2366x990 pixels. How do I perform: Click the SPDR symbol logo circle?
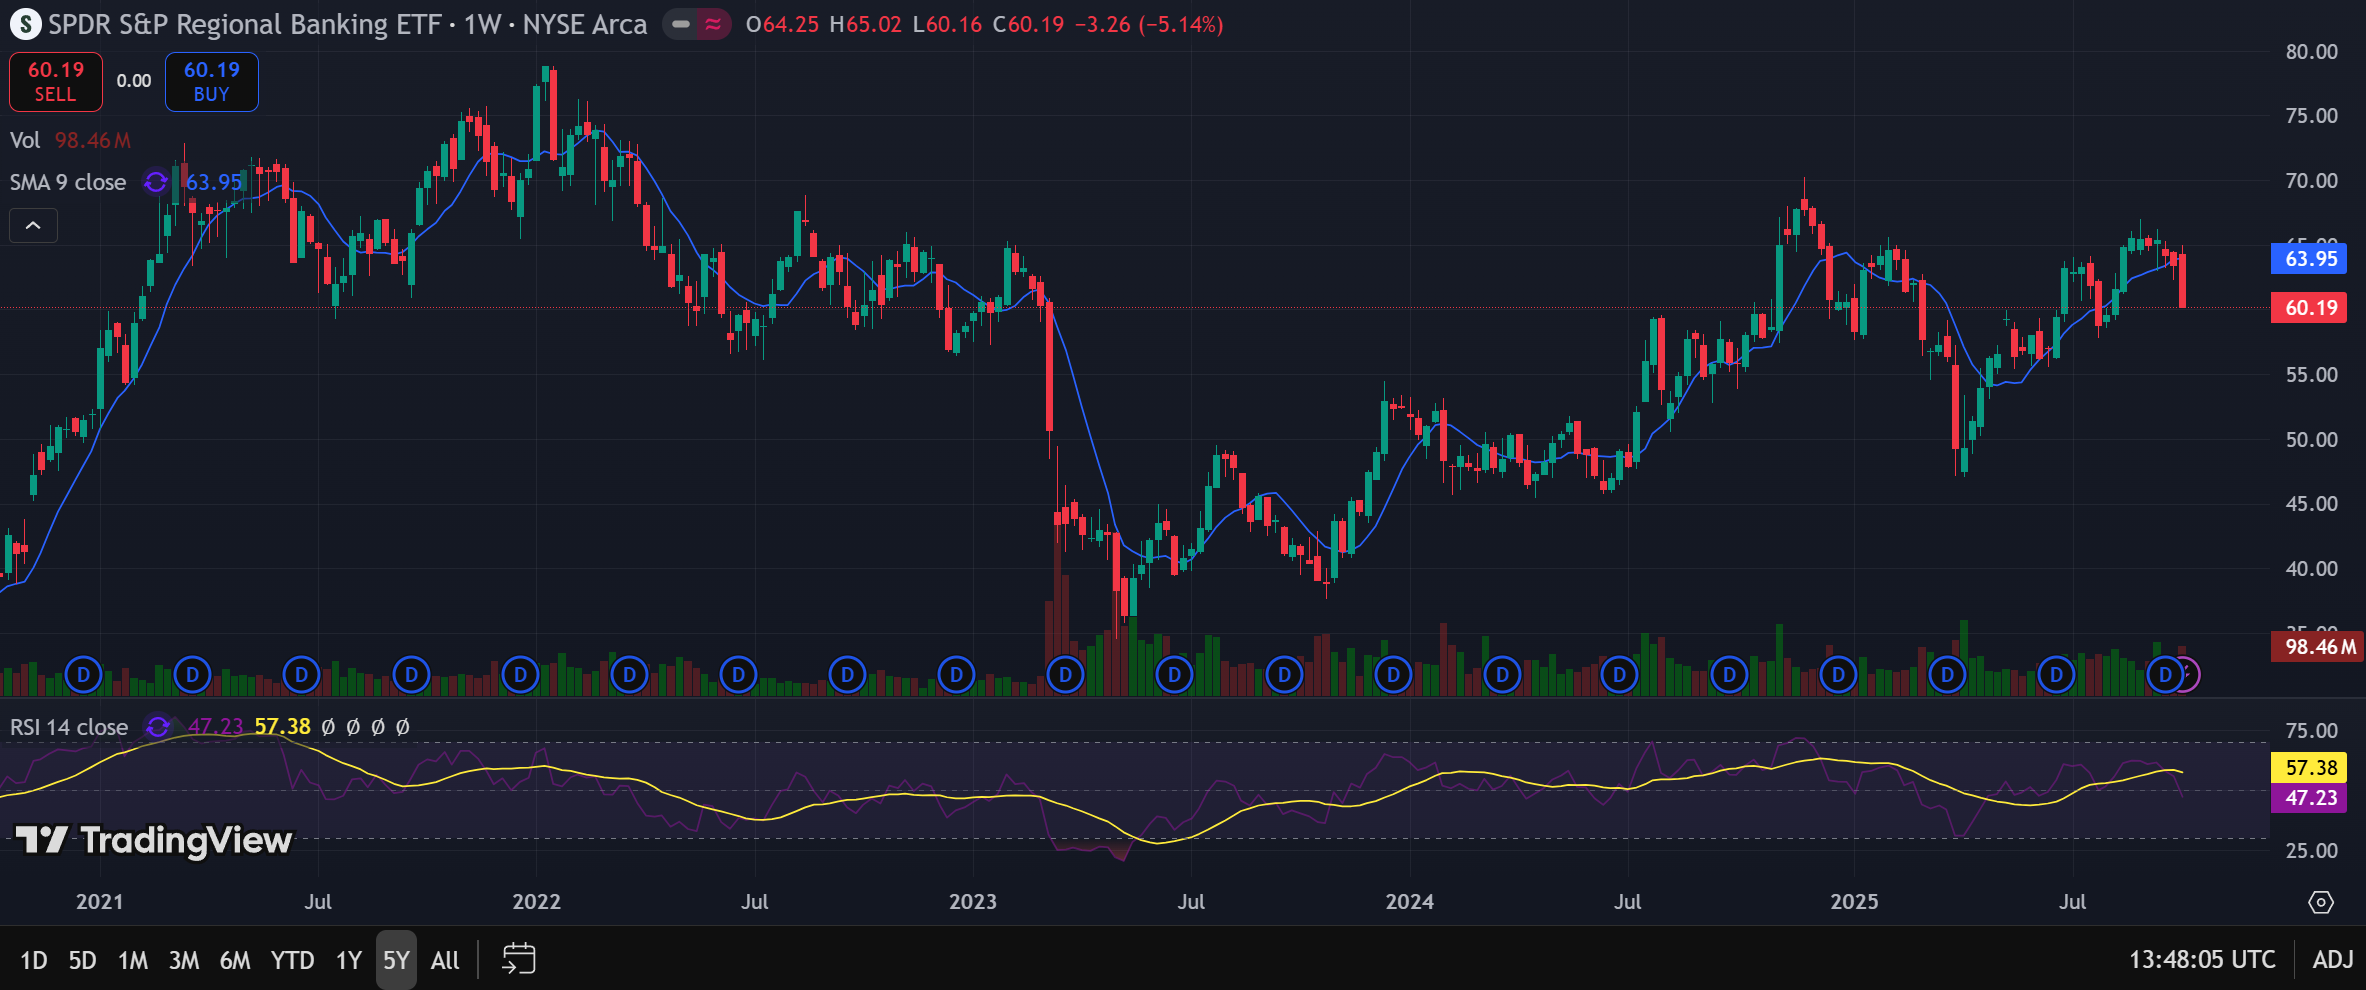point(25,24)
